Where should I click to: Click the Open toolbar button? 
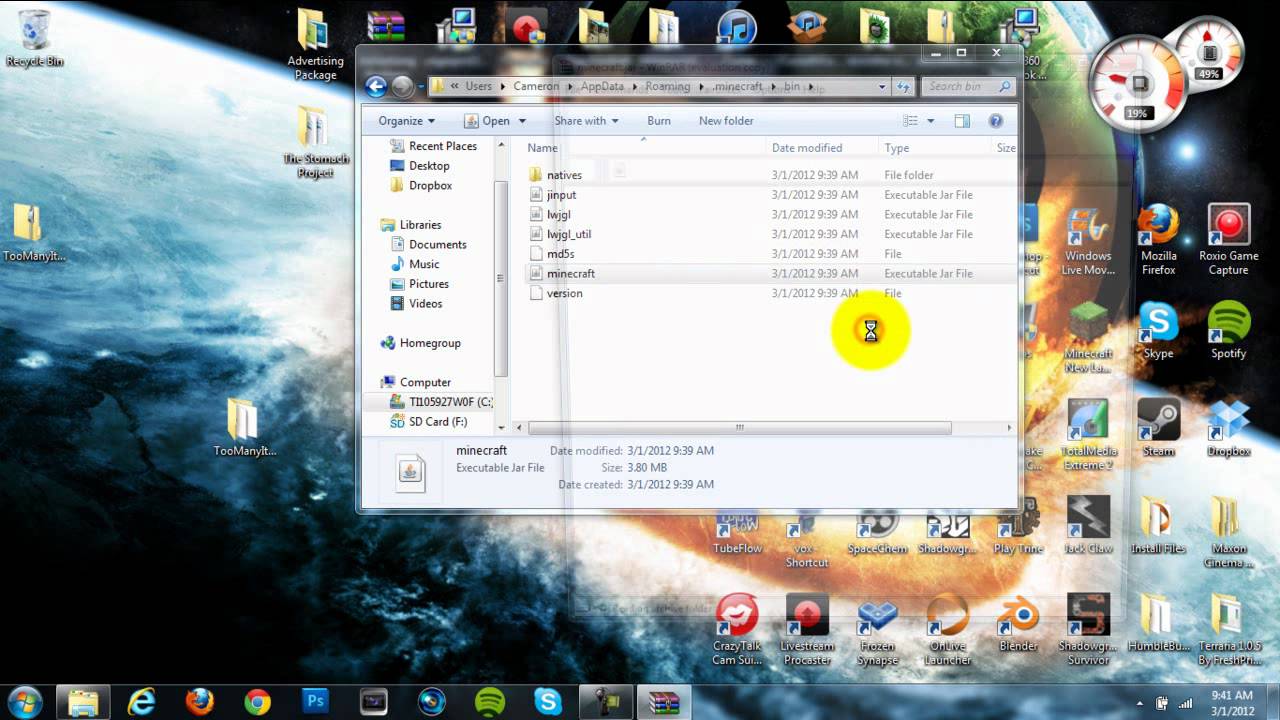[x=487, y=121]
